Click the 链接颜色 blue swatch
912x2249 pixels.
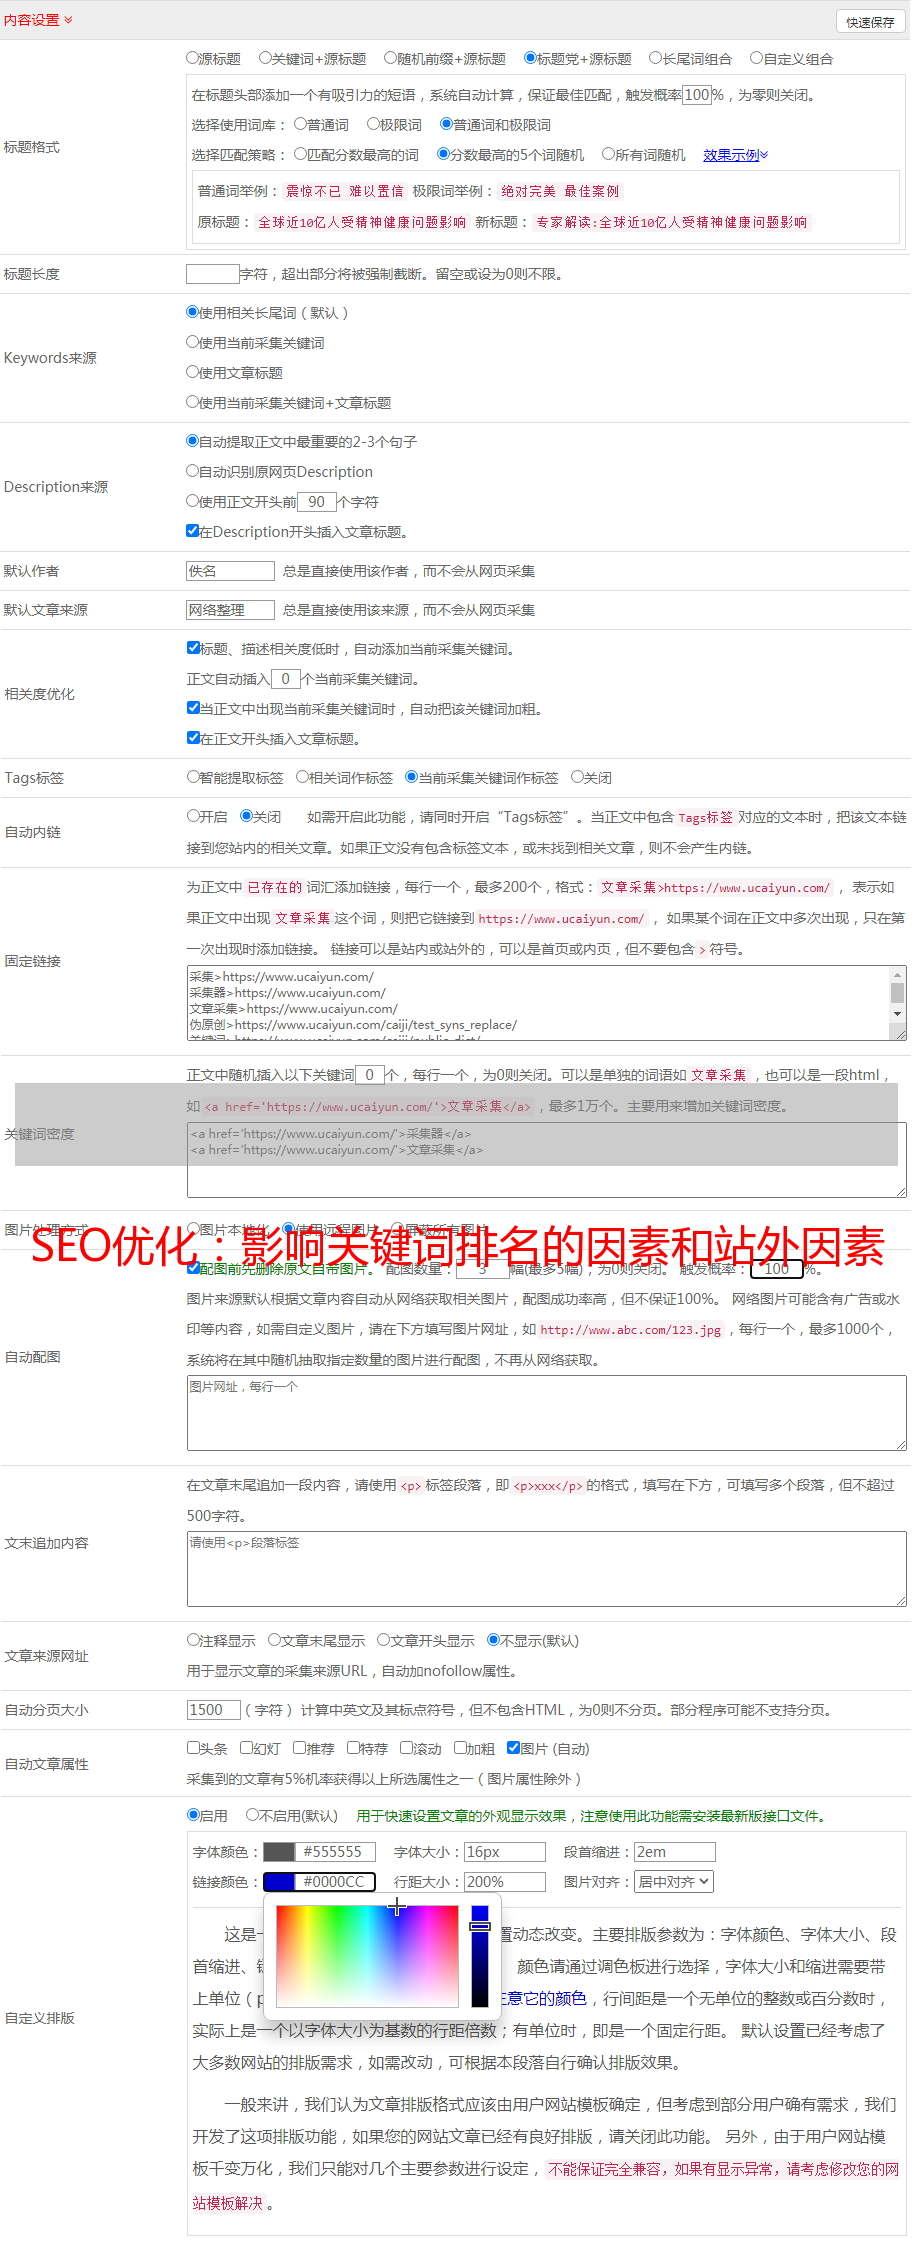point(279,1882)
